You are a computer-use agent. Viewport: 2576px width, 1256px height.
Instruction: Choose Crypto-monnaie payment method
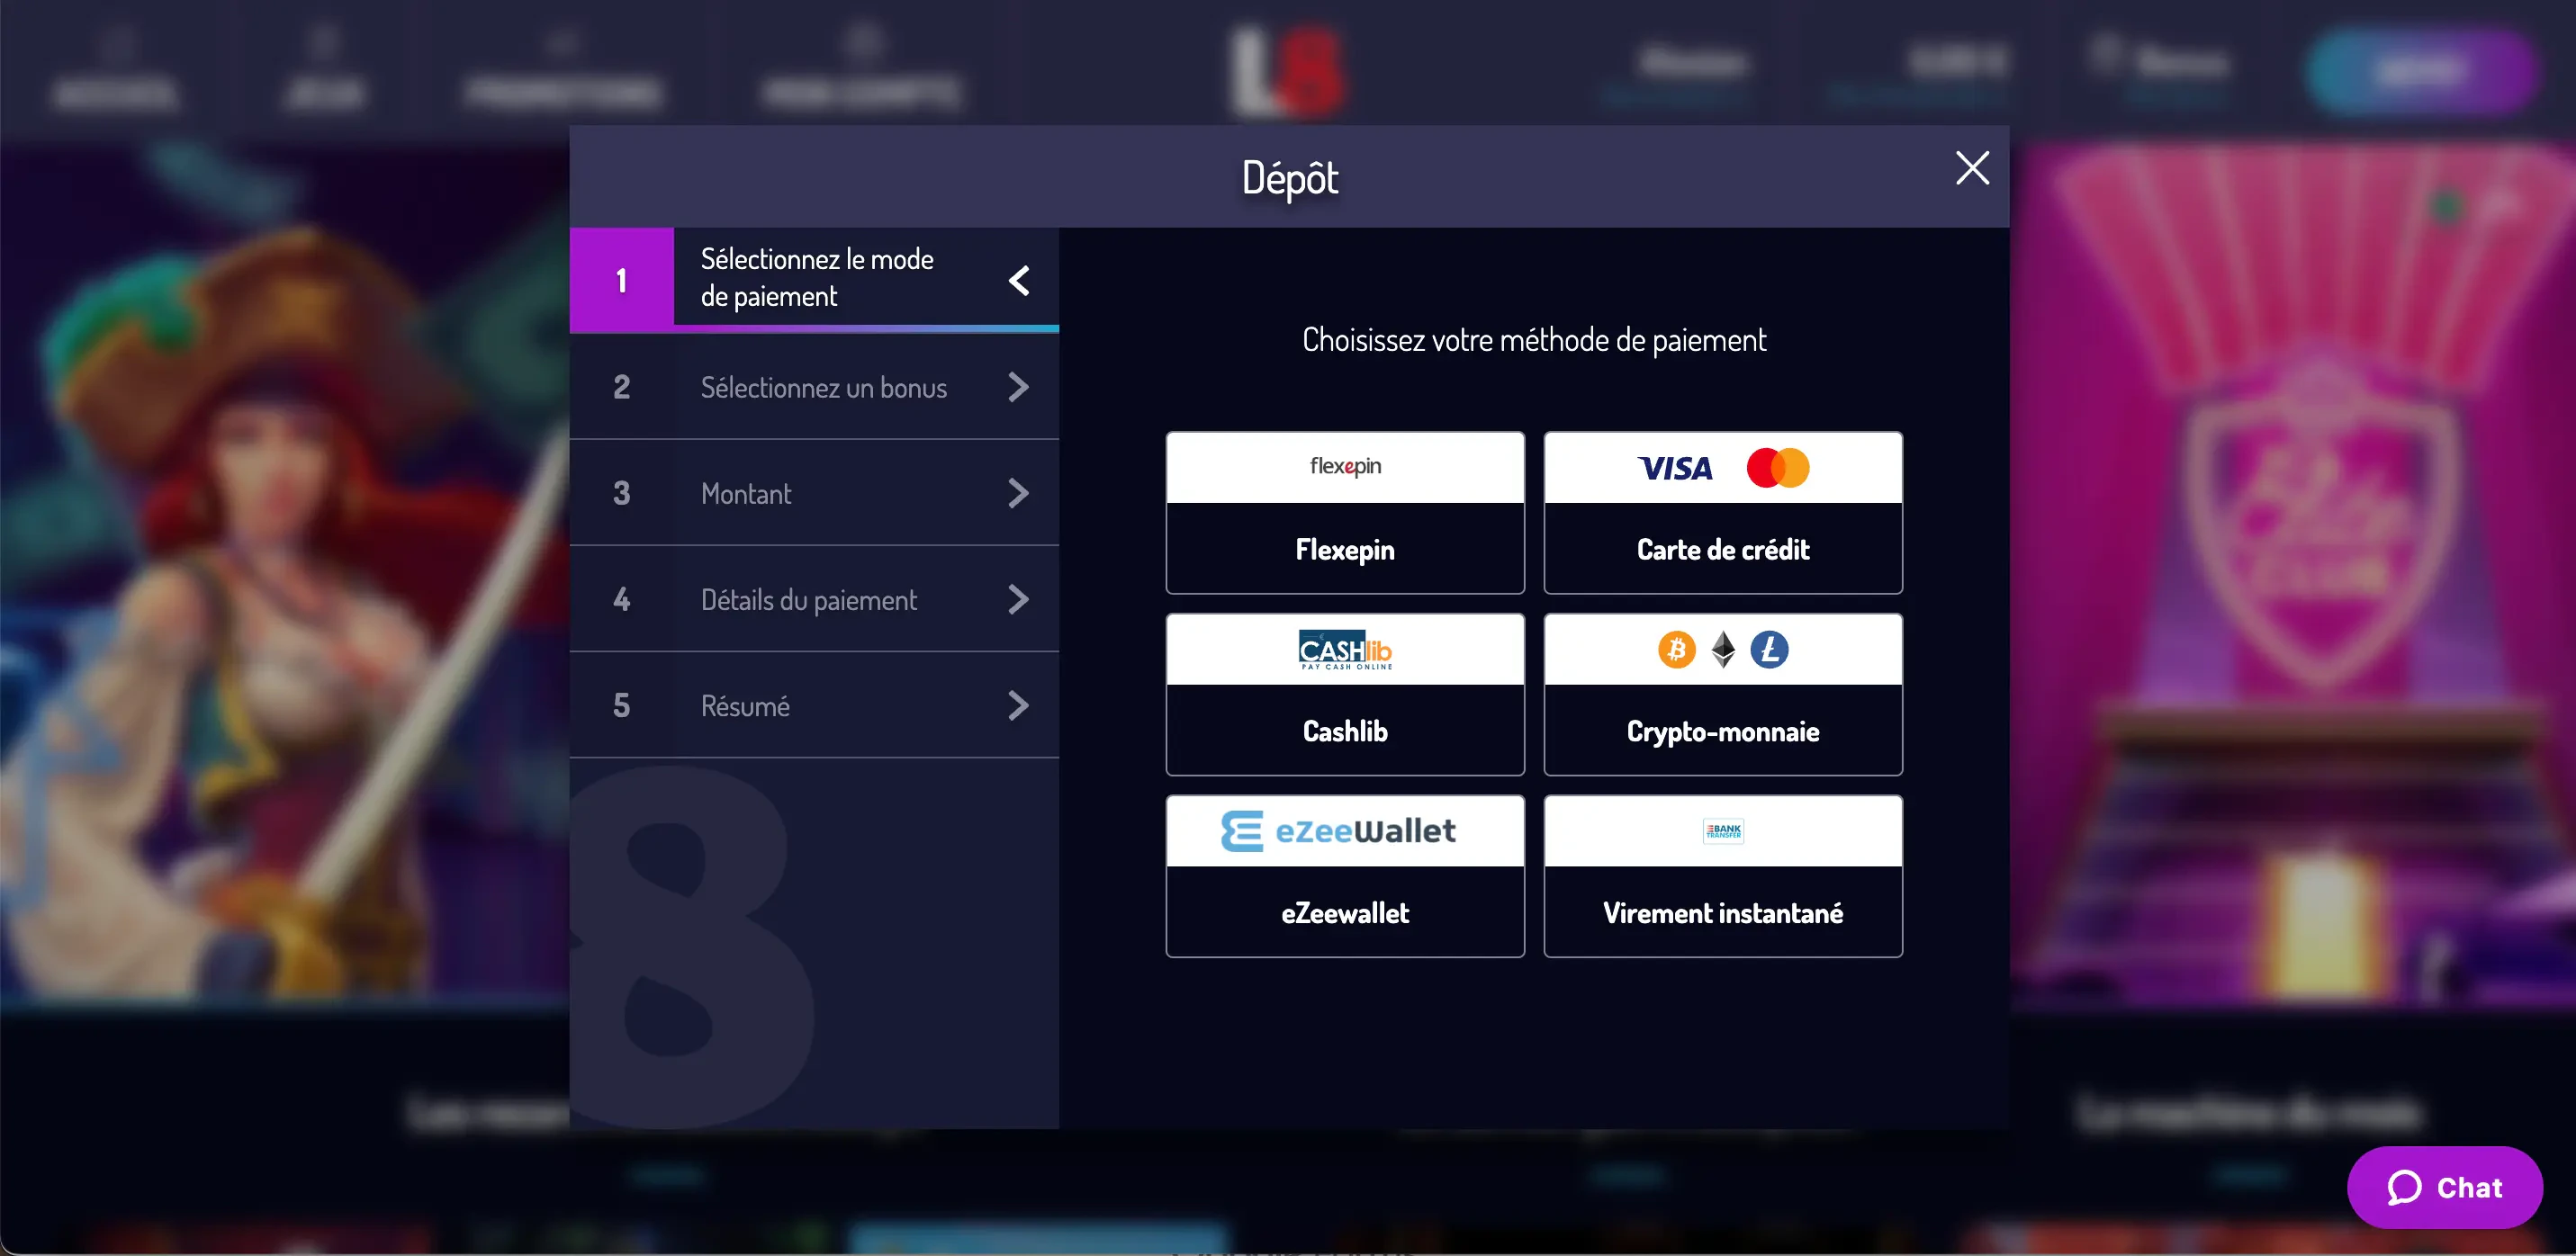coord(1723,695)
